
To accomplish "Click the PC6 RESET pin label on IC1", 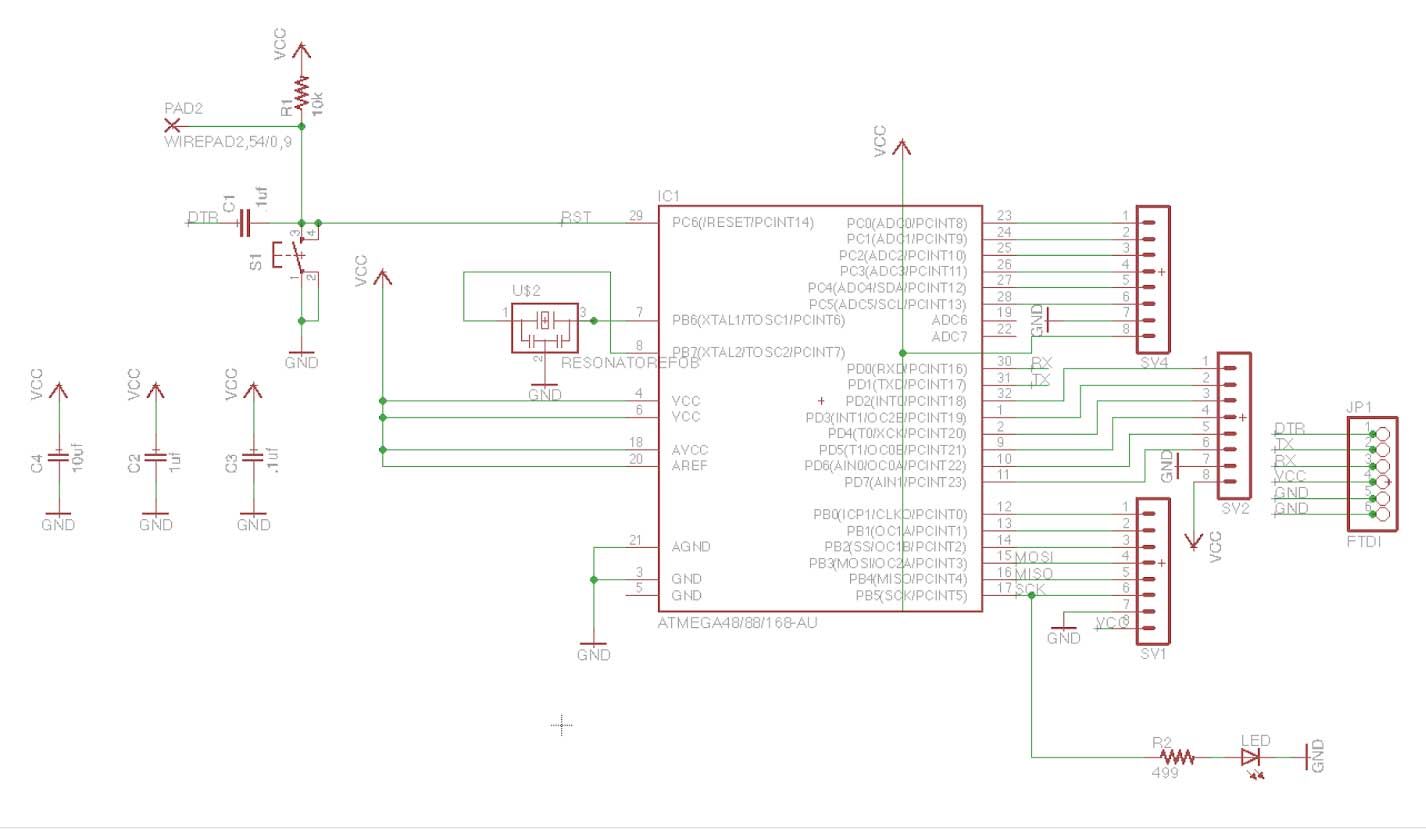I will pos(743,221).
